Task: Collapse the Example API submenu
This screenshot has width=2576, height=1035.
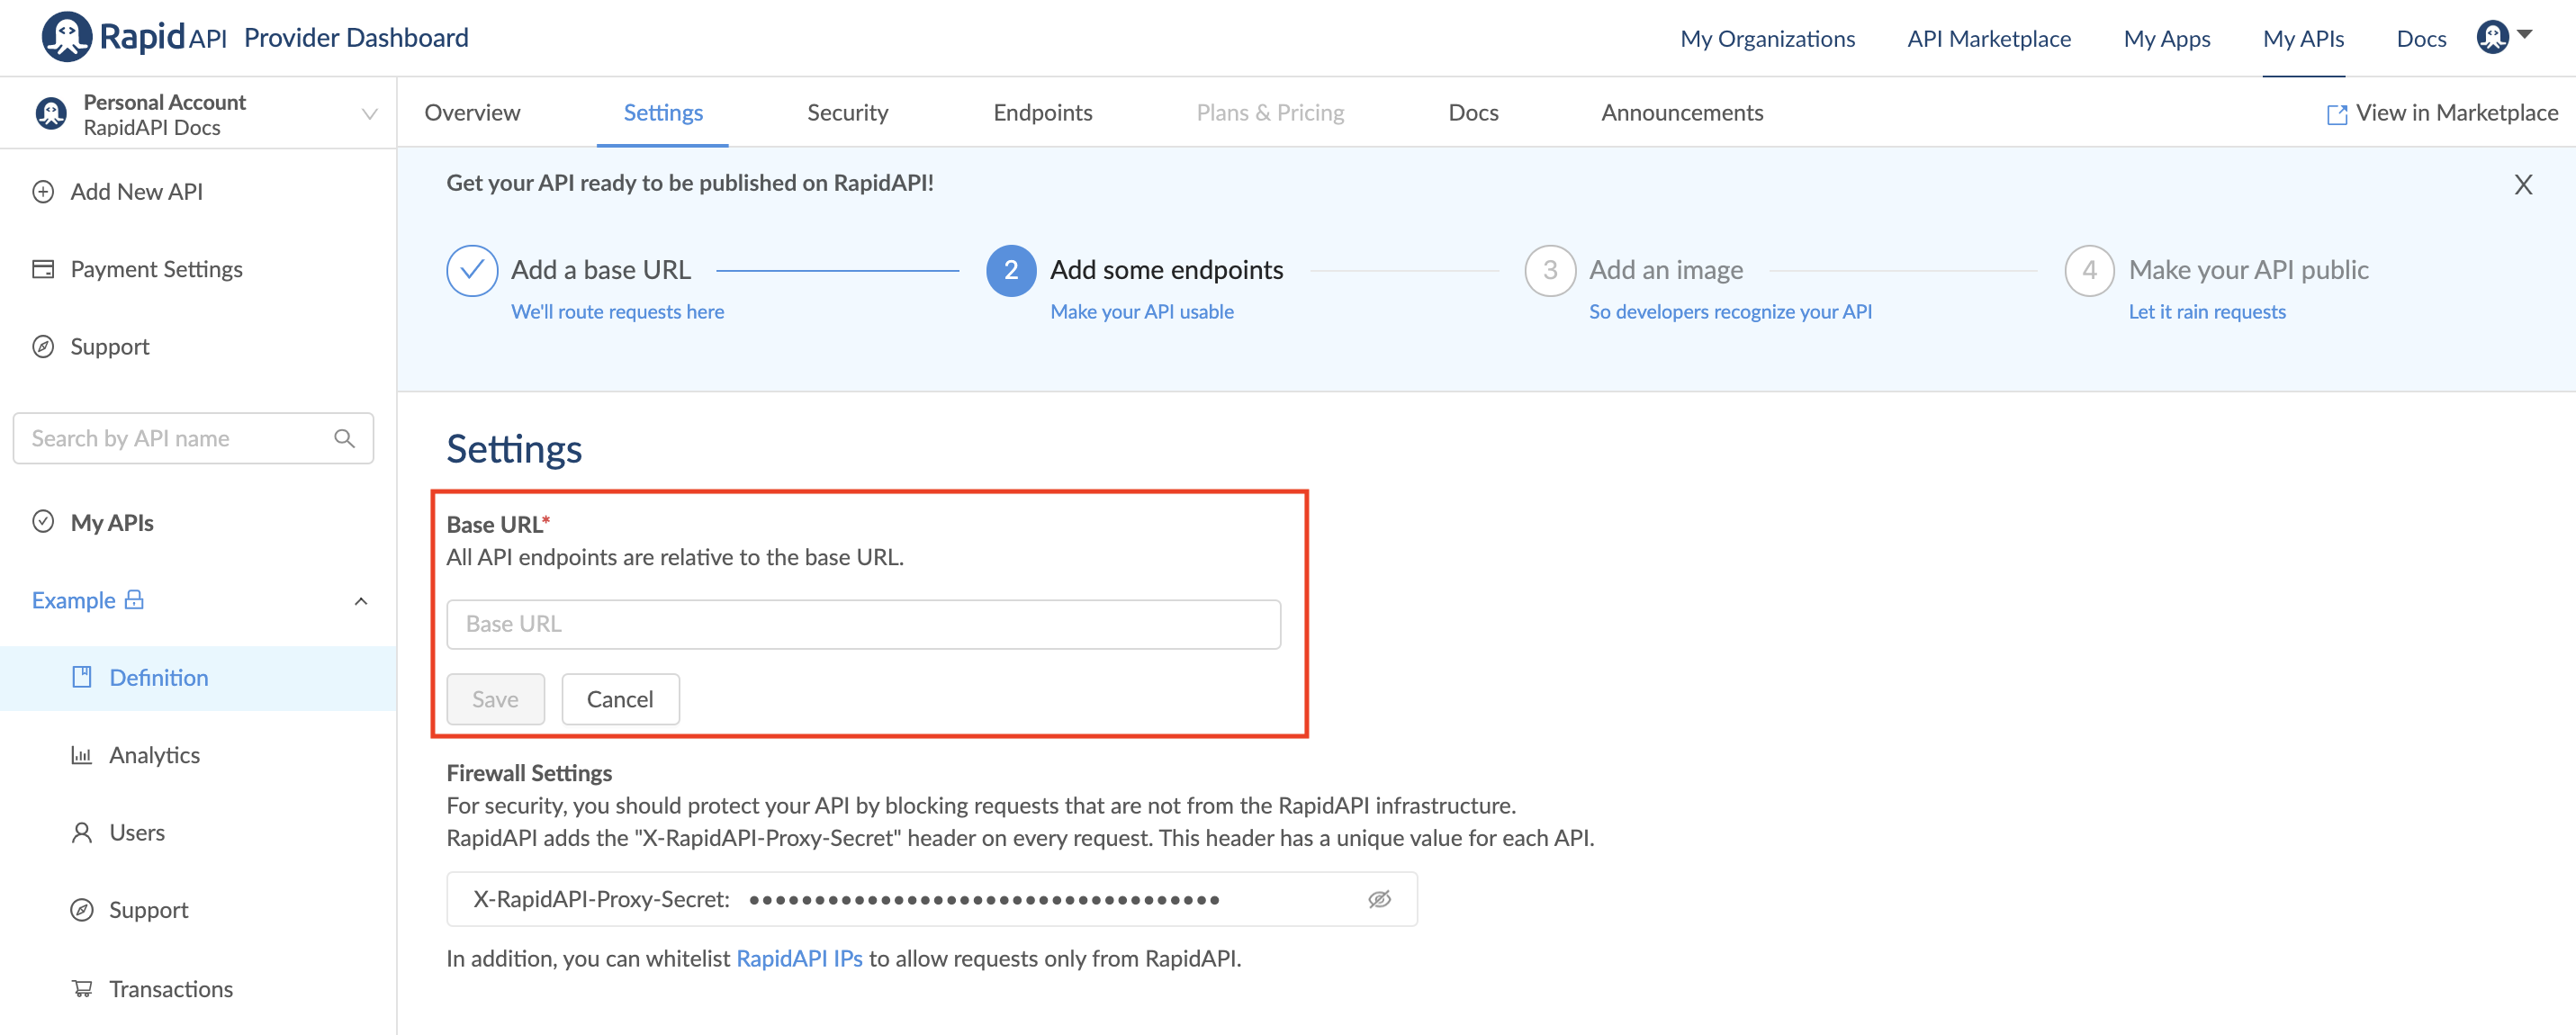Action: click(x=361, y=601)
